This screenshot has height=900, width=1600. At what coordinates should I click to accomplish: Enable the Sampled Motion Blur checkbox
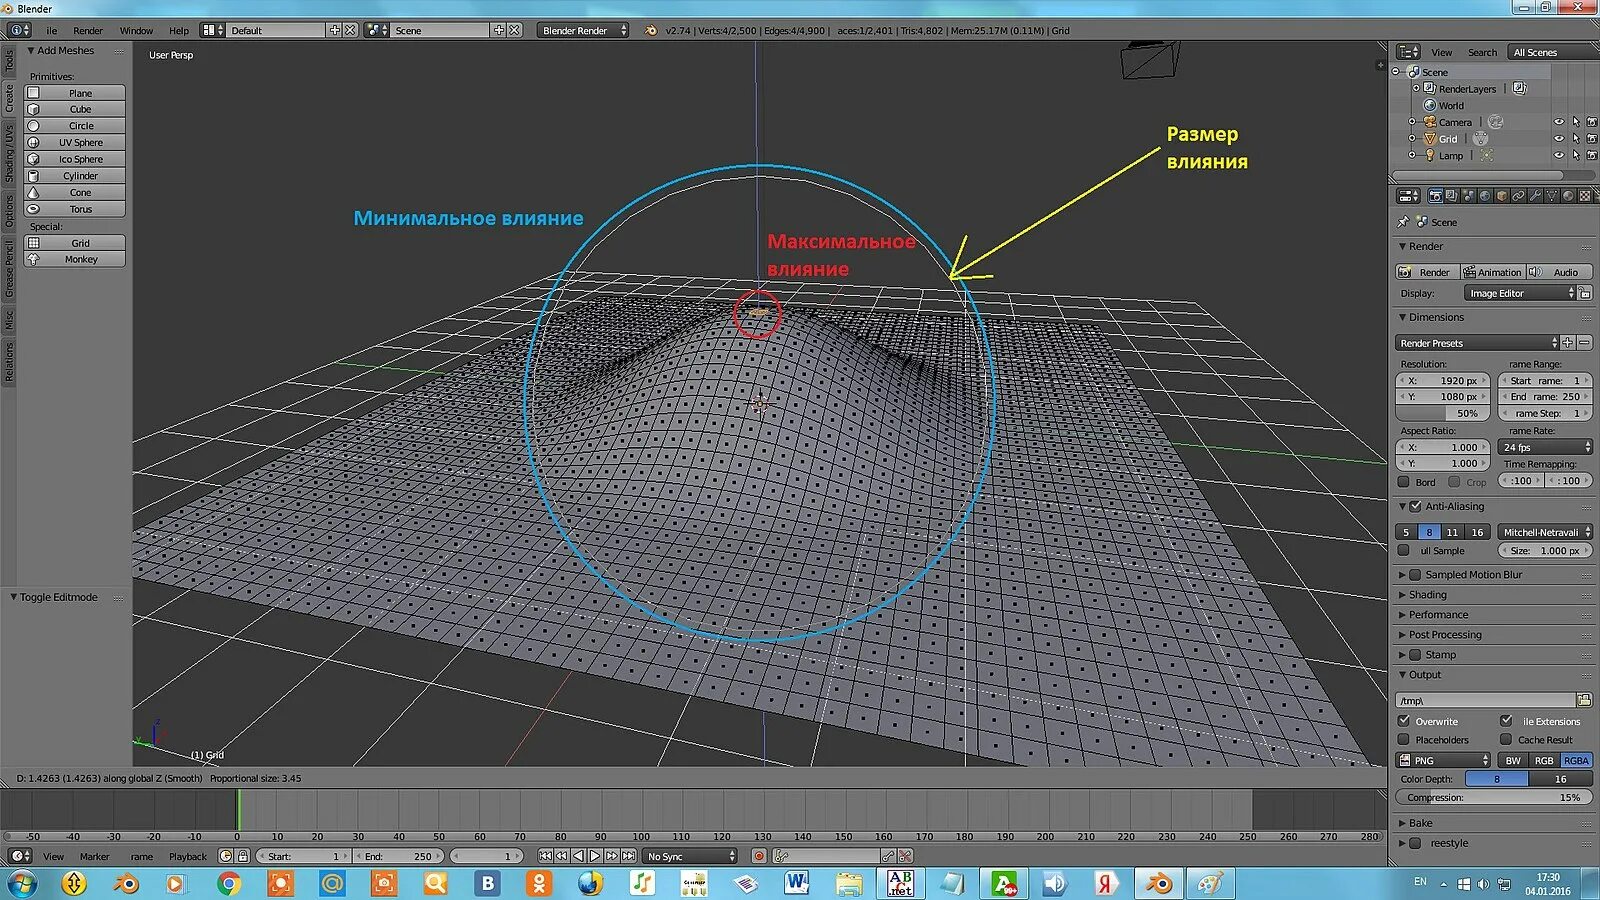(1415, 575)
